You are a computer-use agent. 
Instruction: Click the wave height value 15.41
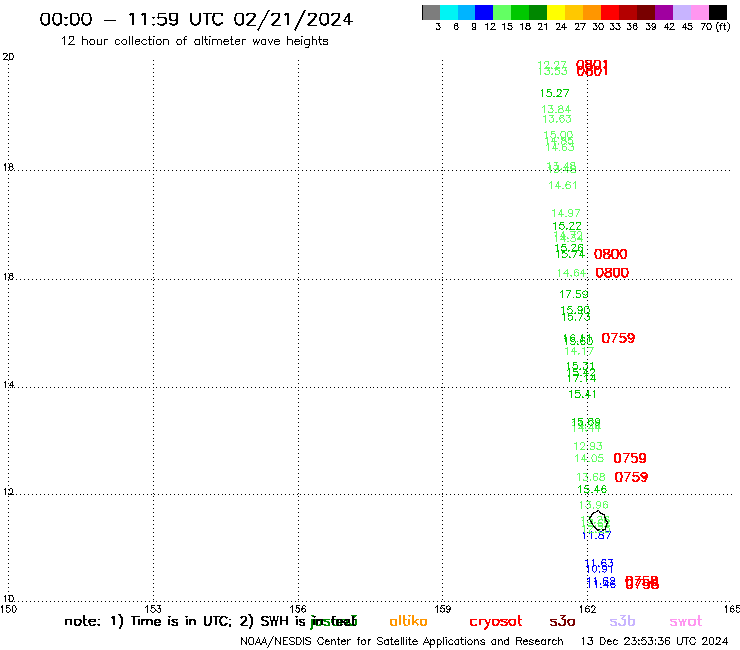coord(582,394)
